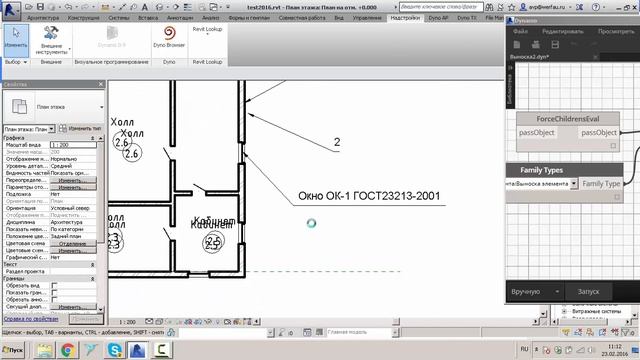
Task: Toggle the Показать гран... checkbox
Action: pos(54,292)
